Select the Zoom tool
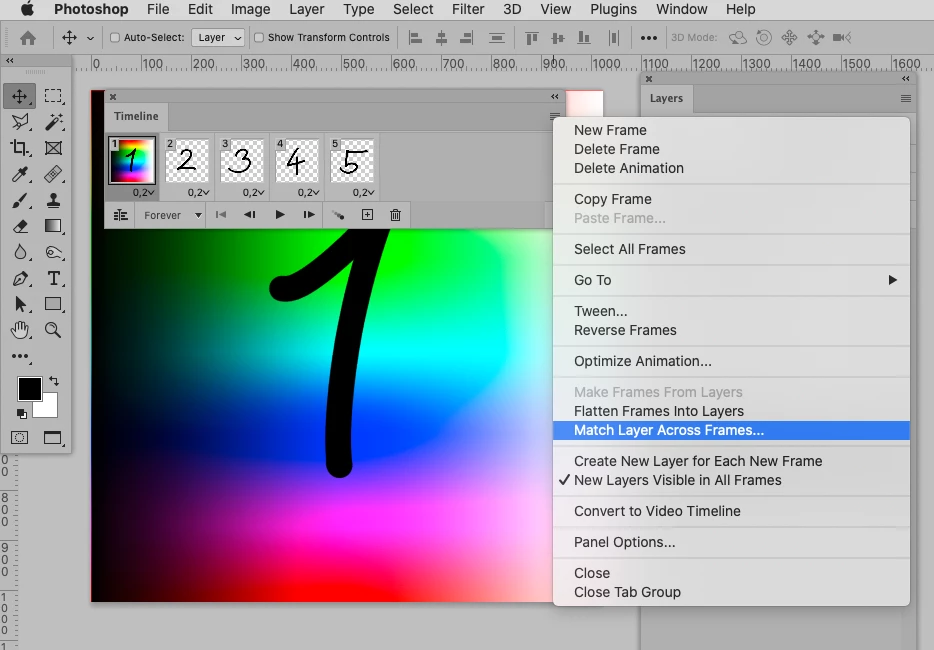Image resolution: width=934 pixels, height=650 pixels. coord(53,330)
